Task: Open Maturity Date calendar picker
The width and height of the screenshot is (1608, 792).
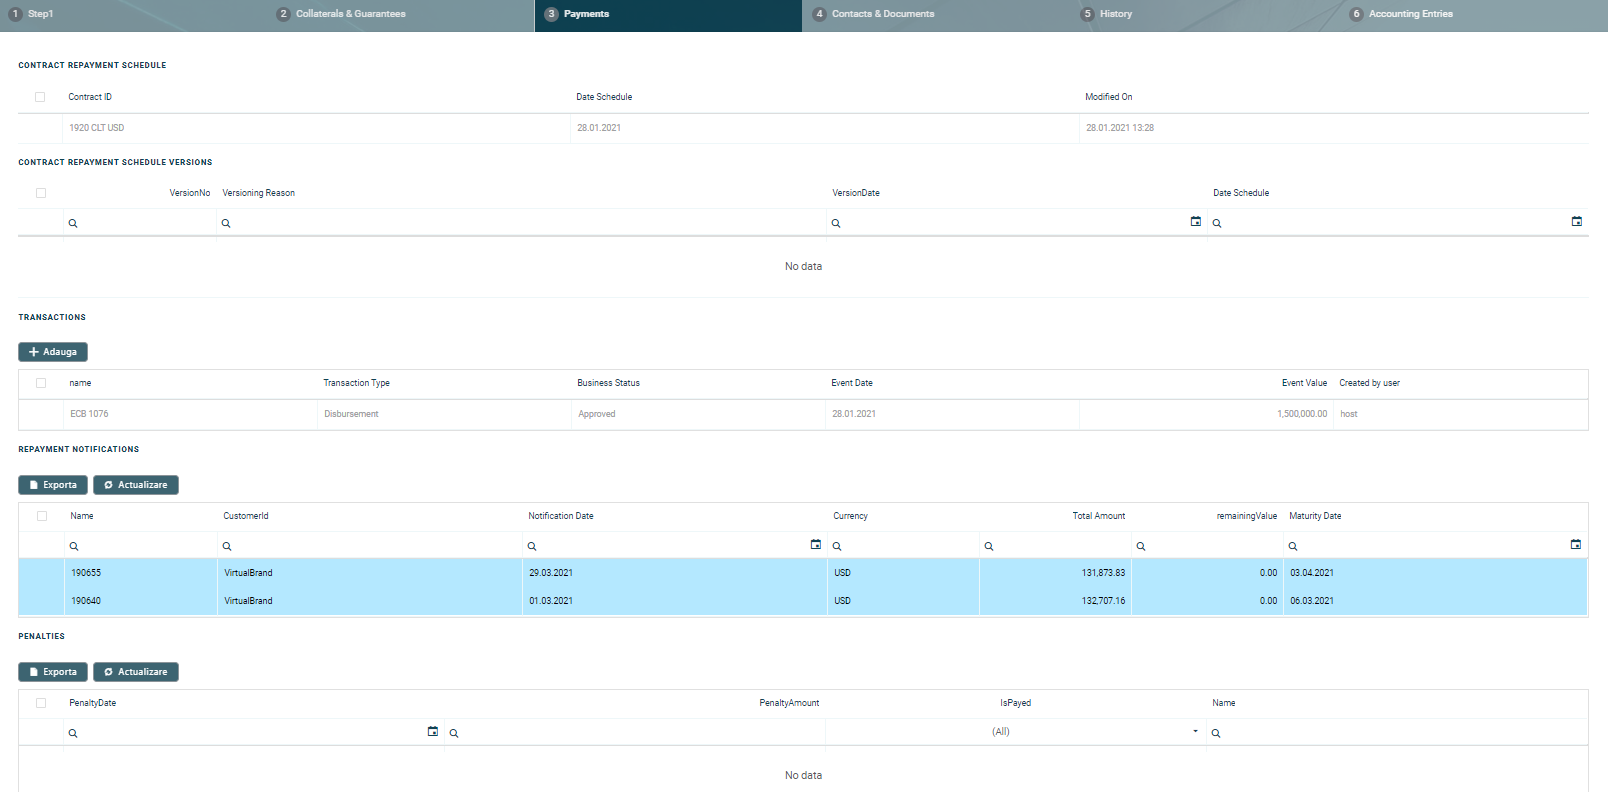Action: pos(1575,545)
